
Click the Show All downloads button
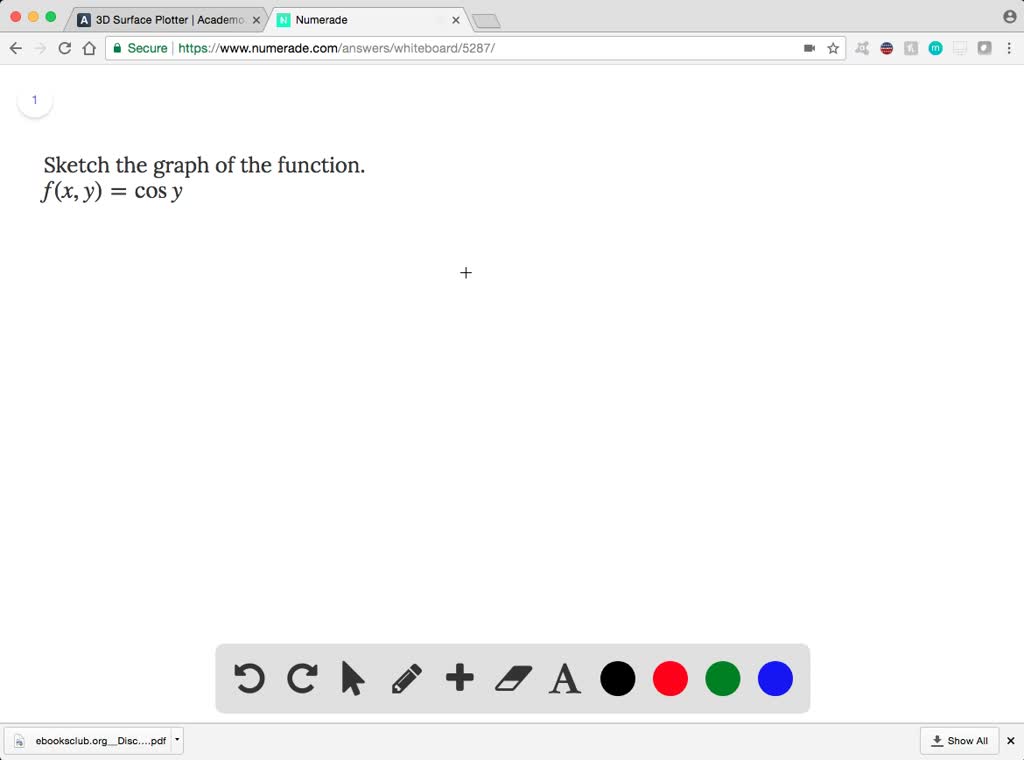[959, 740]
